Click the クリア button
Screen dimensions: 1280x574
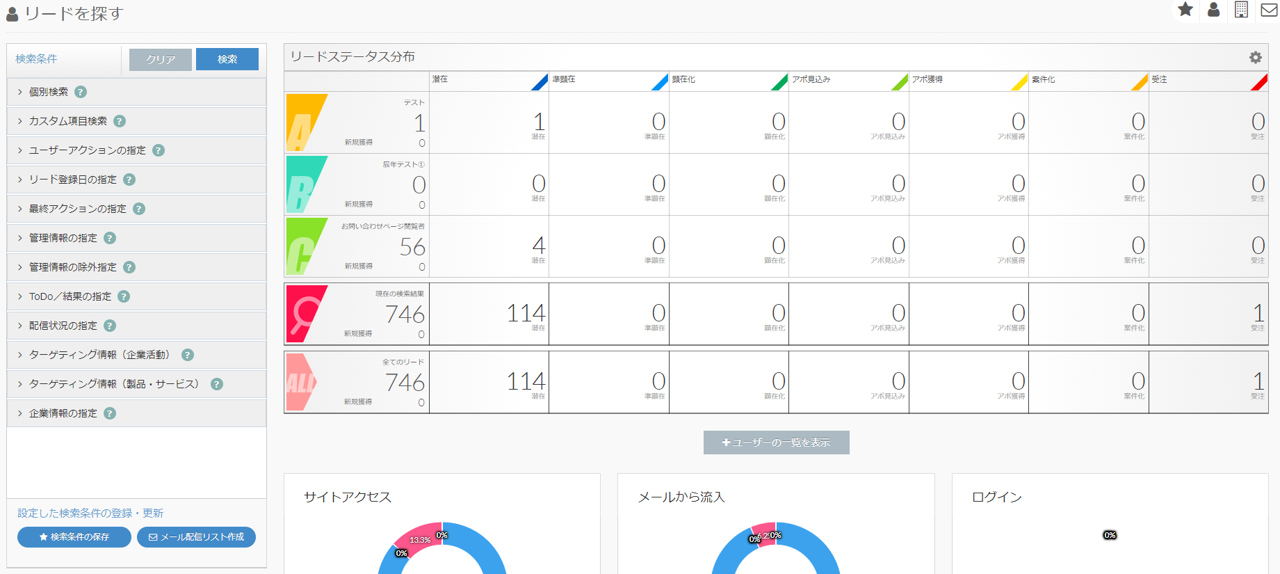160,59
